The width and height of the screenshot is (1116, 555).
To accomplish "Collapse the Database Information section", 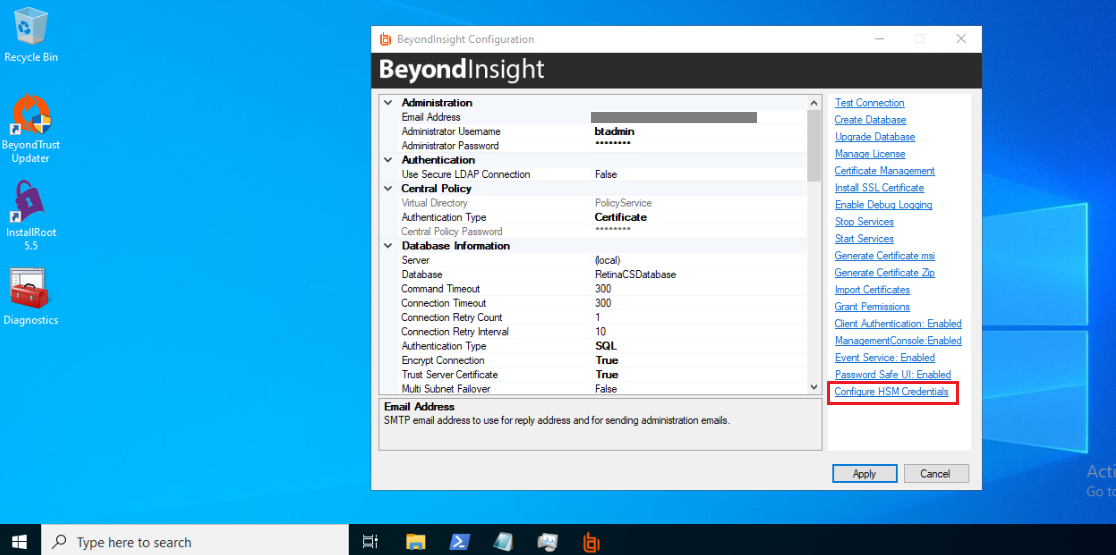I will point(388,245).
